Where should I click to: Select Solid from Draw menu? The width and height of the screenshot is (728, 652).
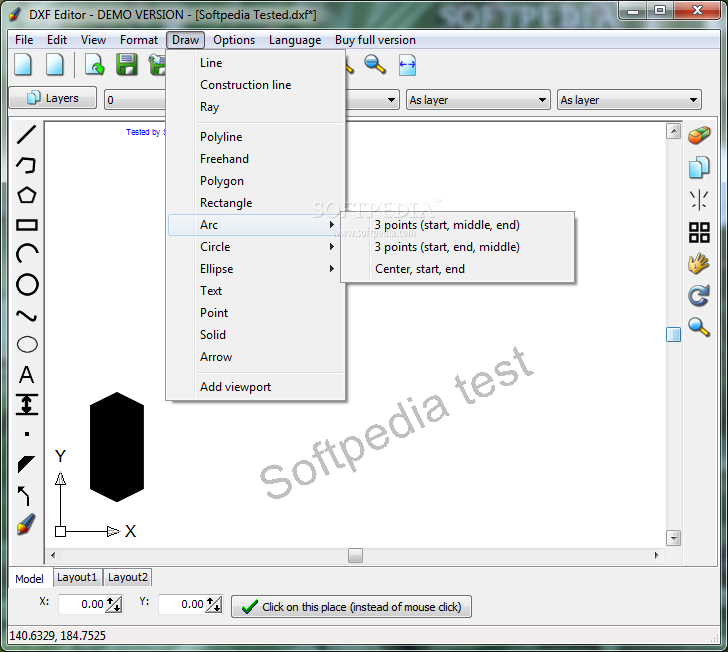[256, 335]
